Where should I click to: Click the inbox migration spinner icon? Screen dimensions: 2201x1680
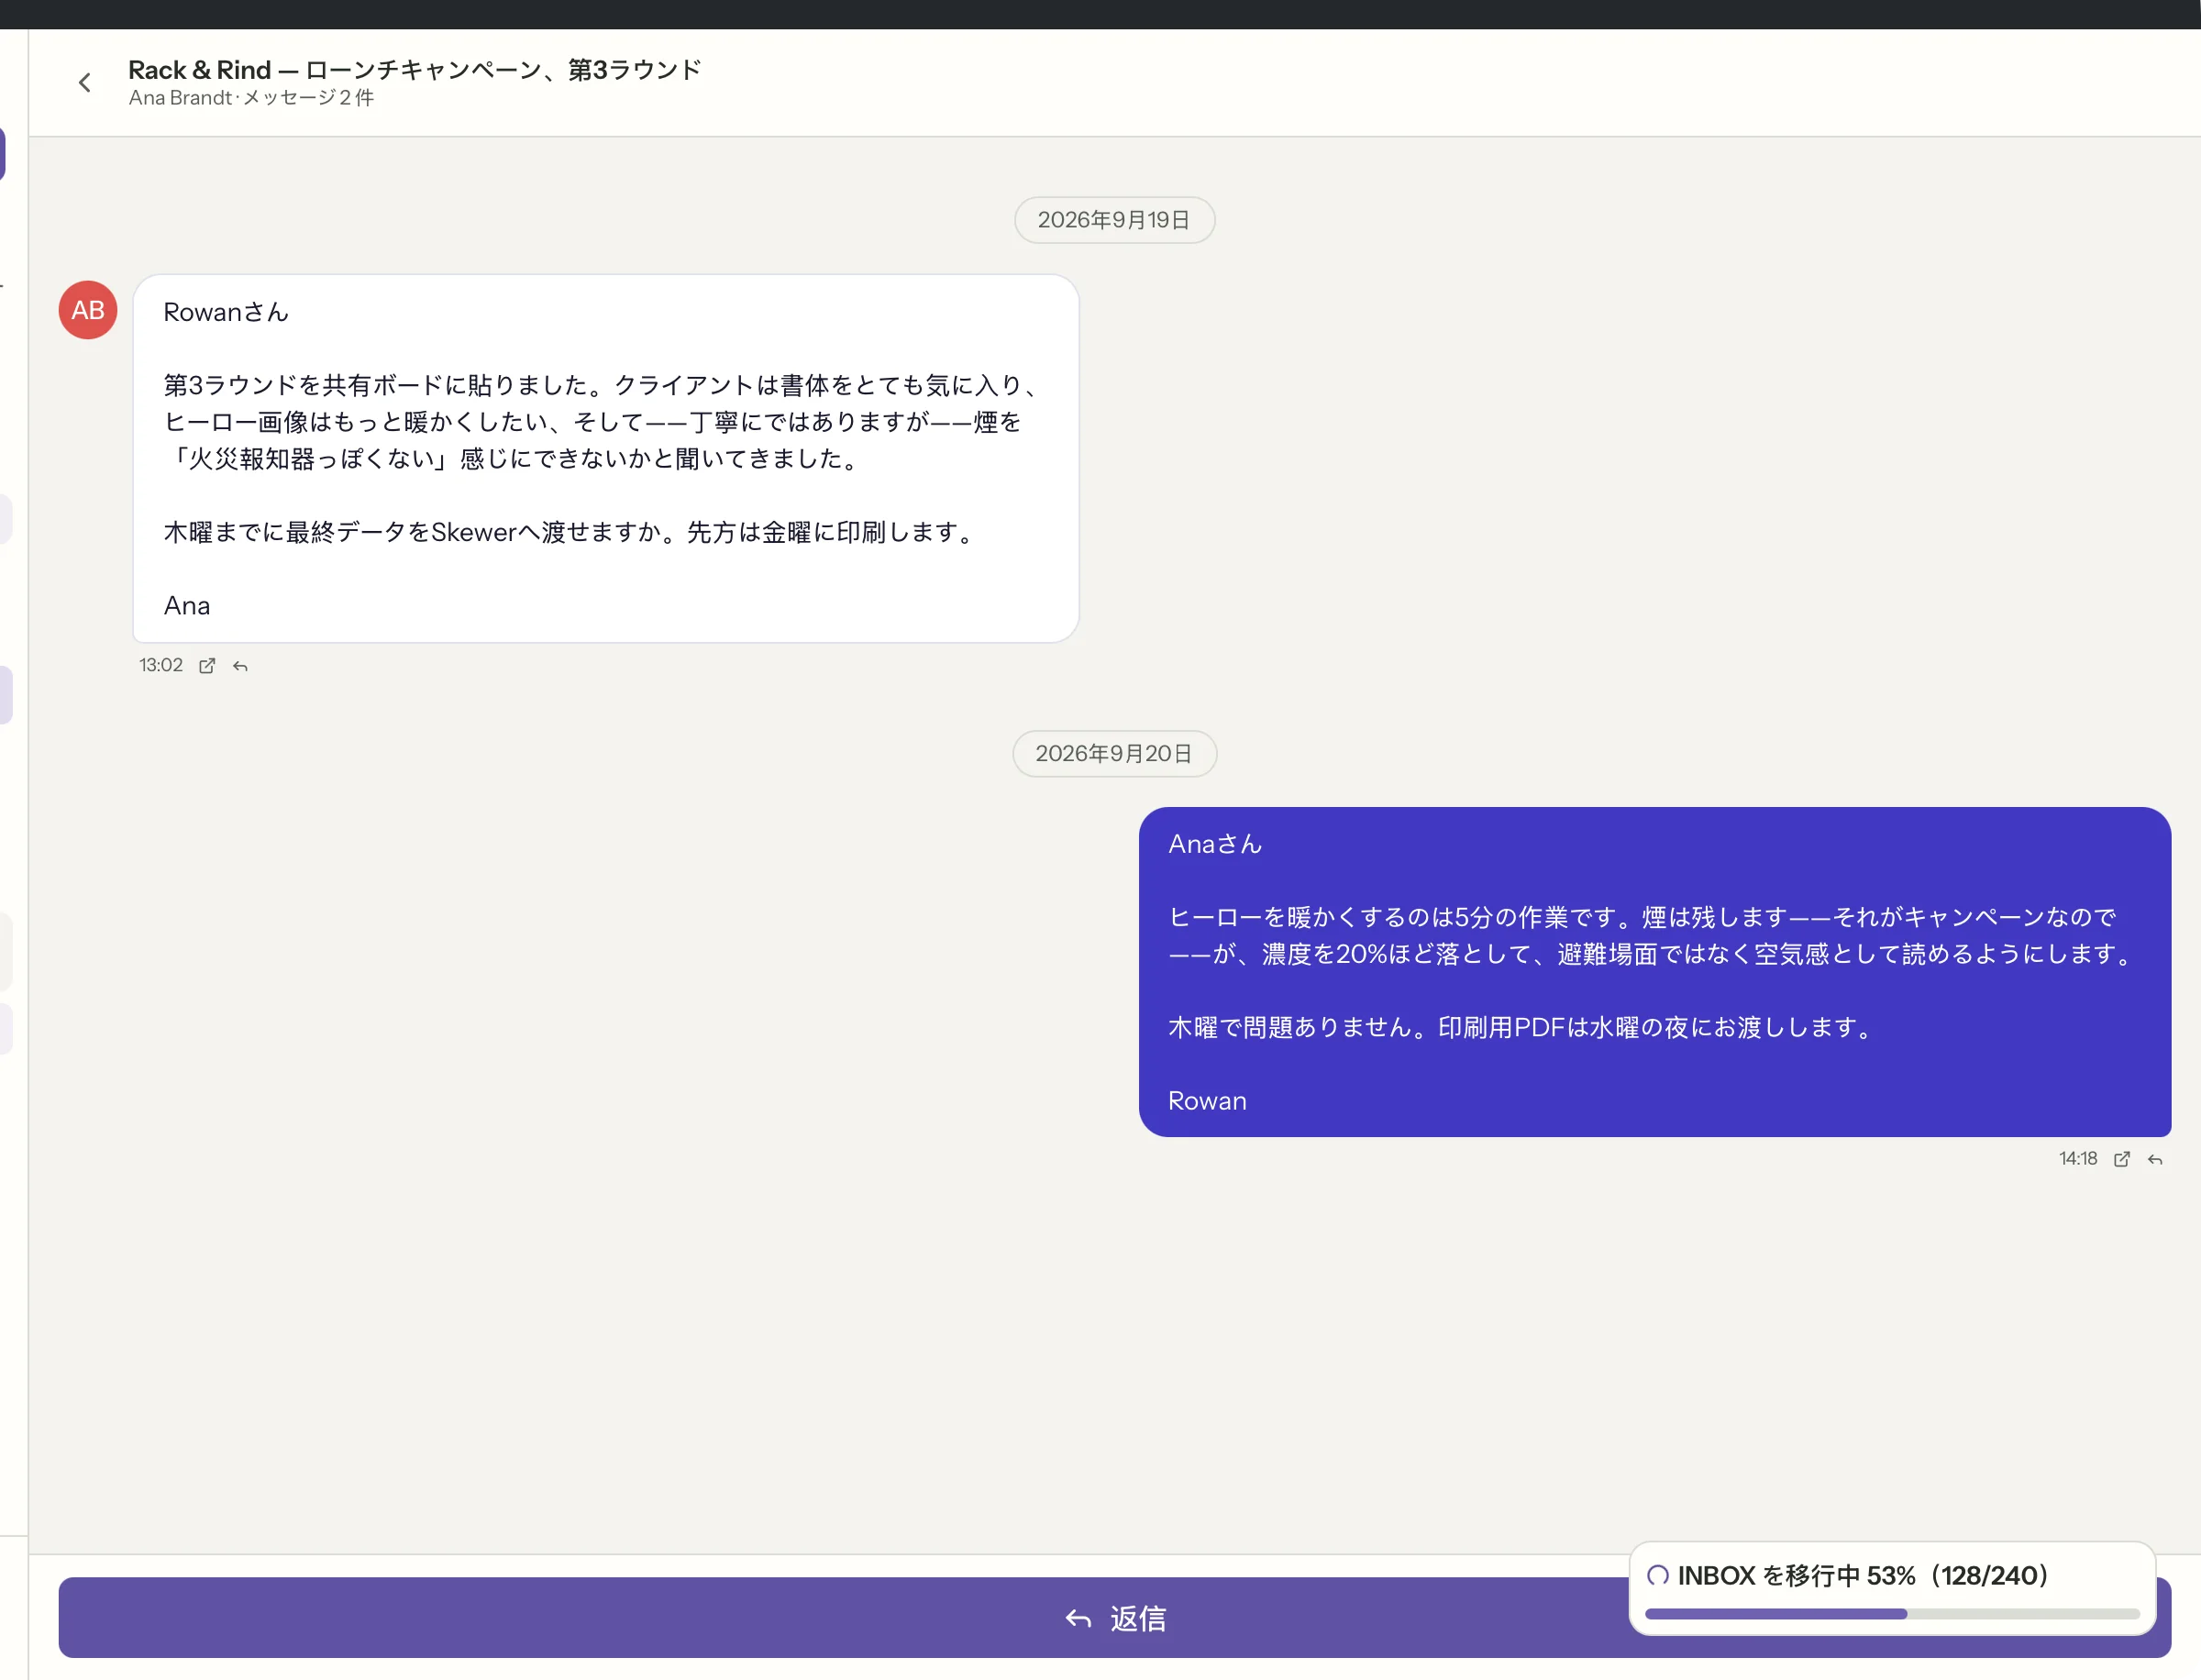(x=1657, y=1575)
